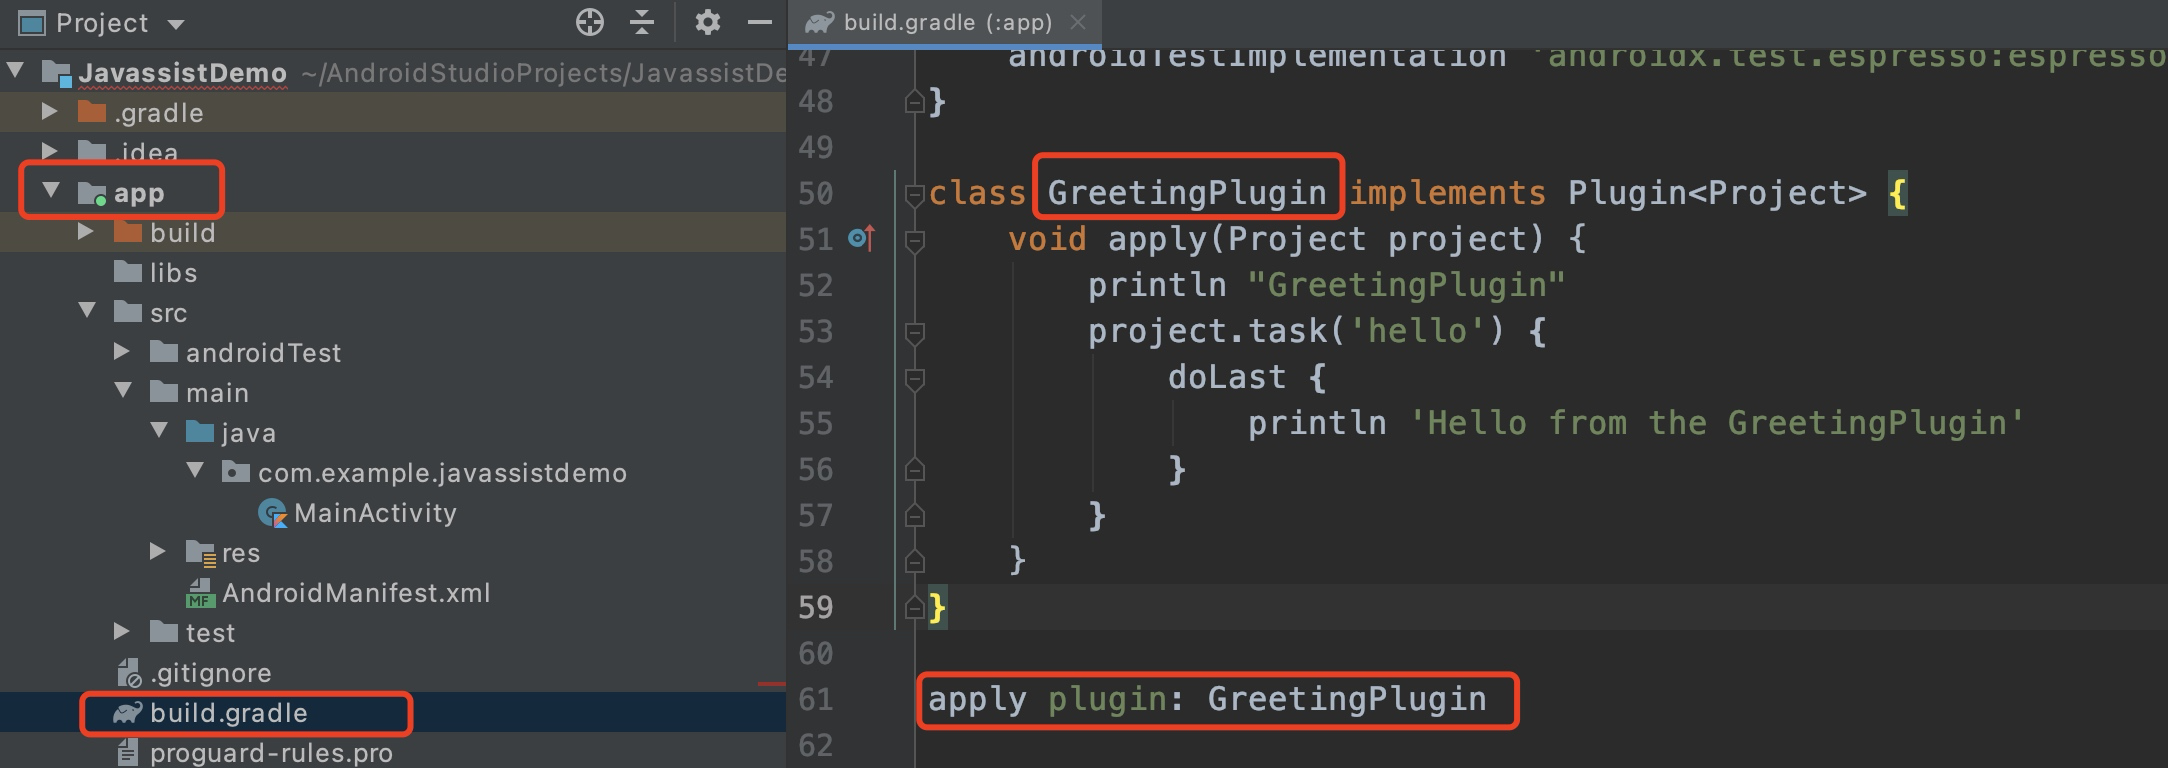2168x768 pixels.
Task: Open the MainActivity file
Action: pyautogui.click(x=375, y=513)
